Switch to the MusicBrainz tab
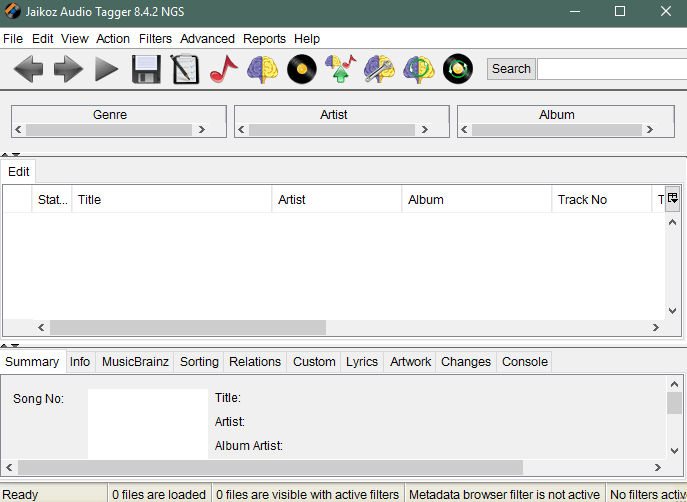 coord(135,362)
